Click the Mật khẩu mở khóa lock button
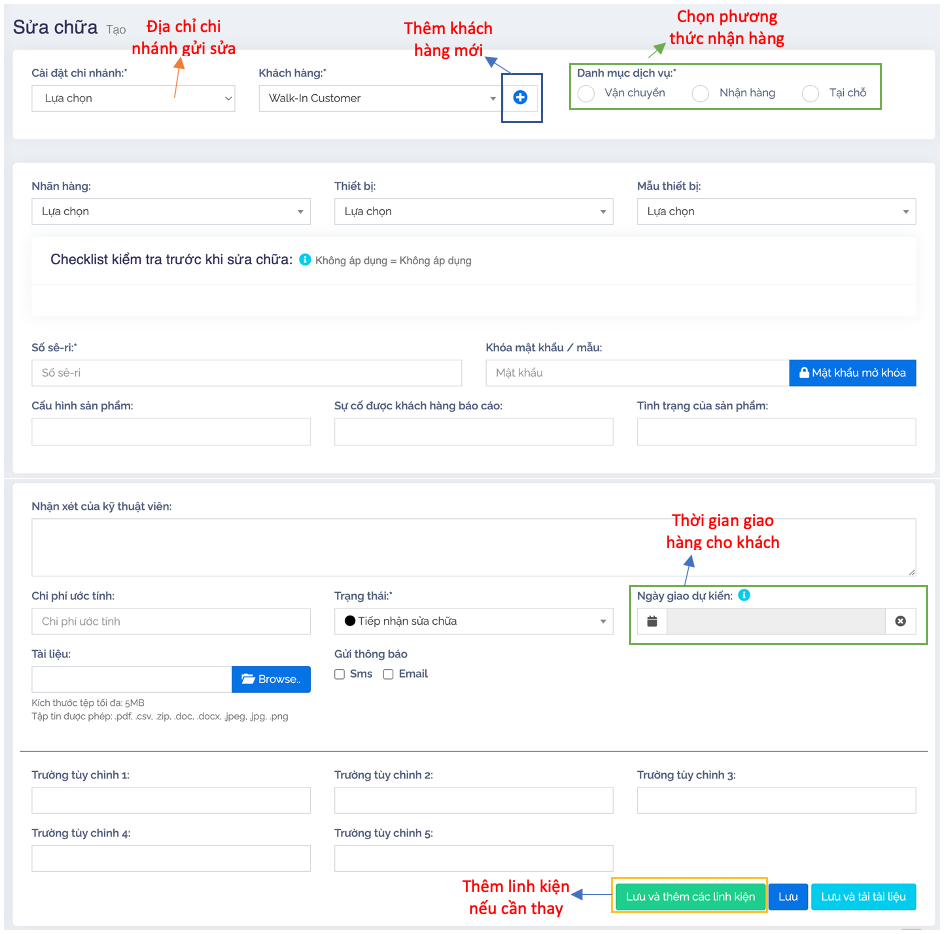Image resolution: width=944 pixels, height=934 pixels. coord(852,373)
